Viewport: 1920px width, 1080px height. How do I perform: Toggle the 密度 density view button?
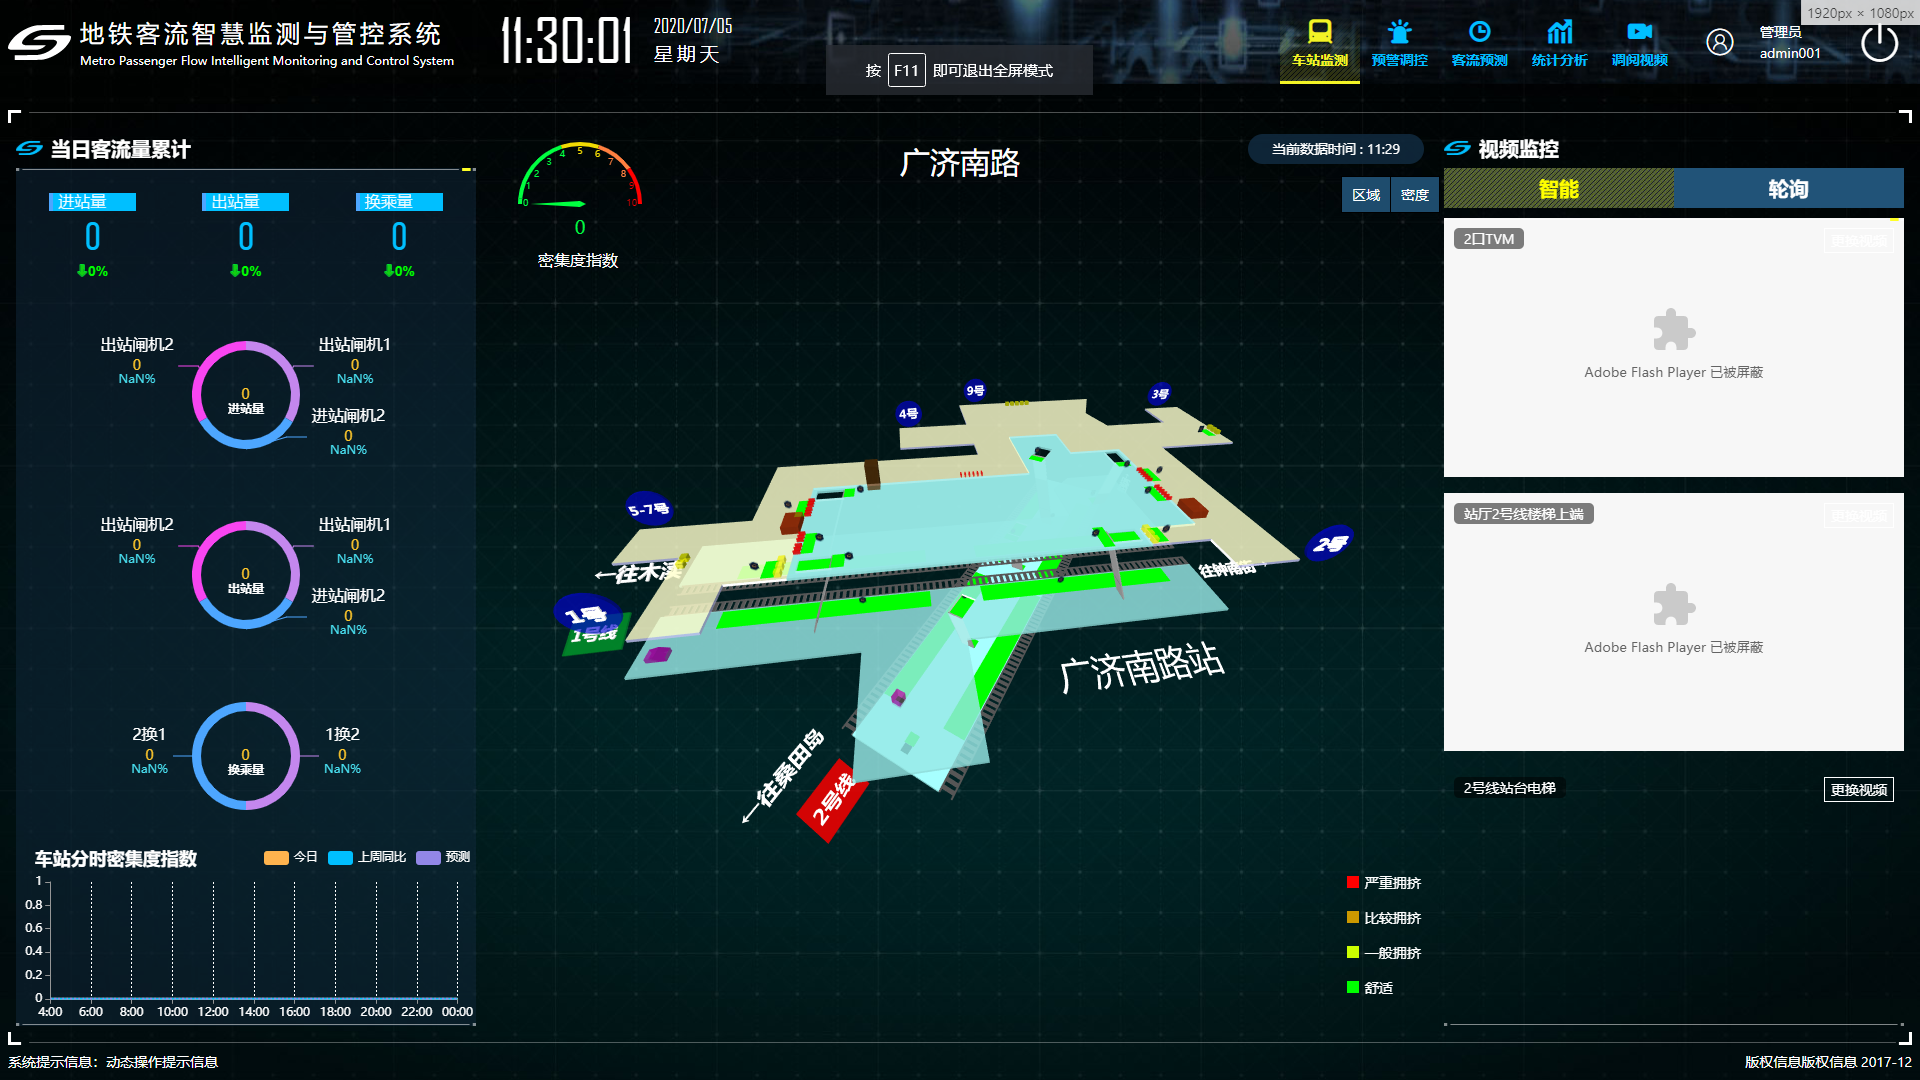pyautogui.click(x=1414, y=195)
